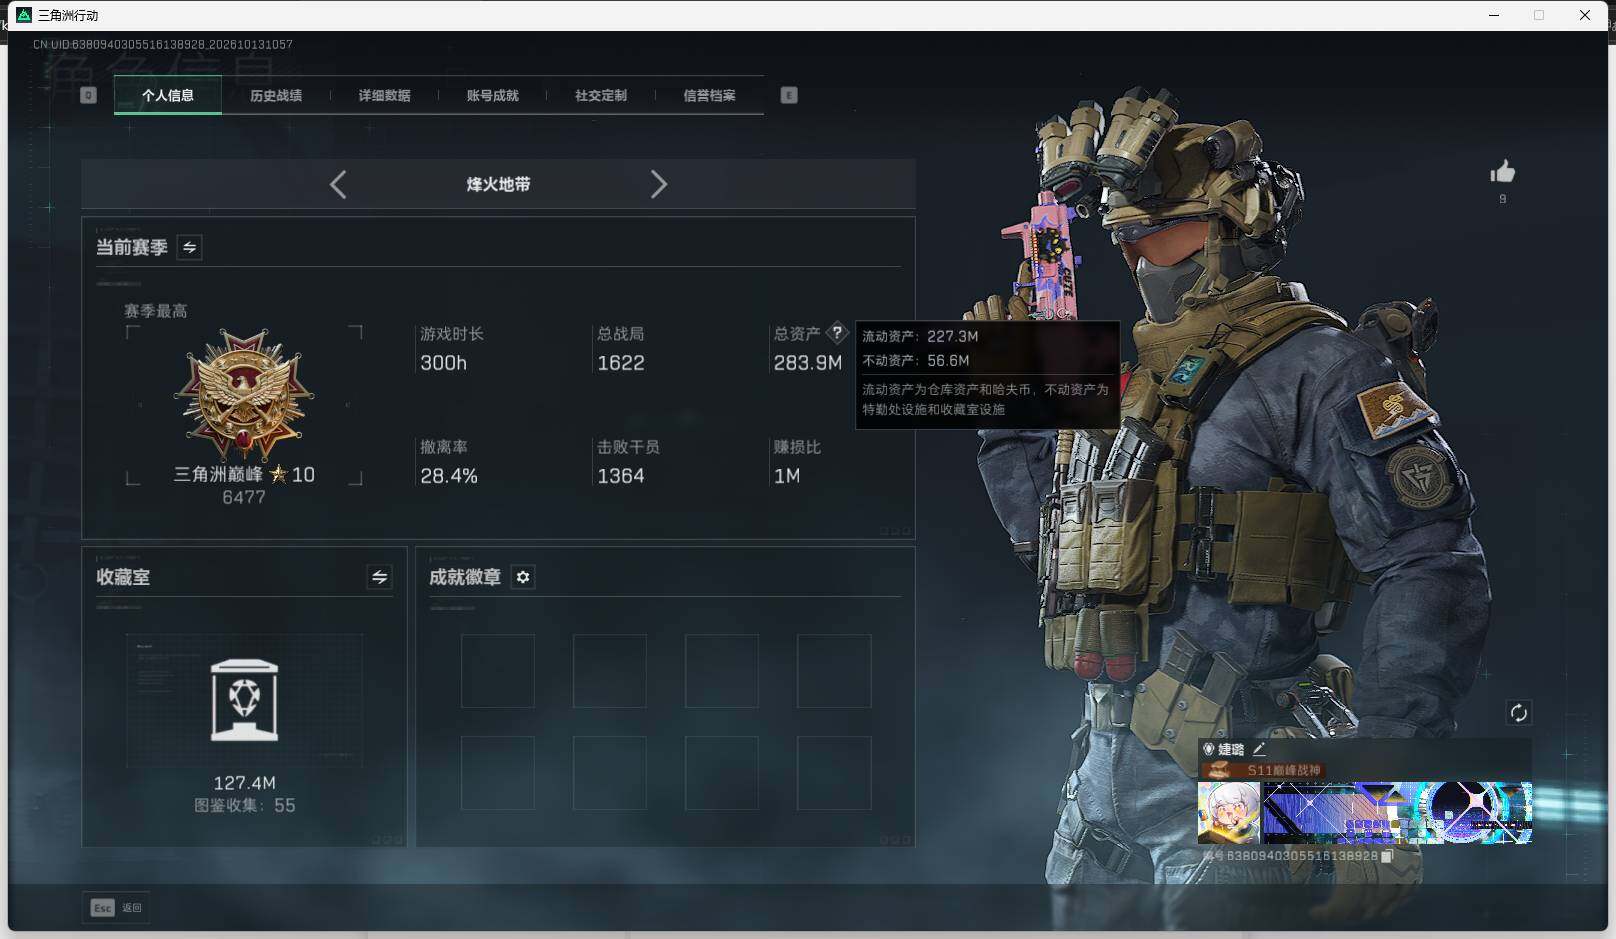This screenshot has width=1616, height=939.
Task: Click the pencil icon next to 婕璐
Action: pos(1259,749)
